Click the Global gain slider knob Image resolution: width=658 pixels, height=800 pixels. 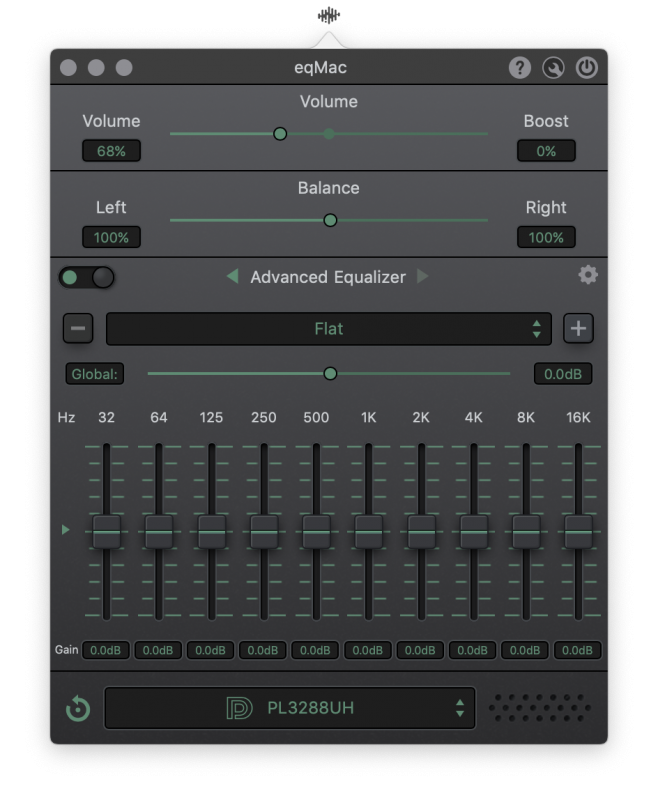pyautogui.click(x=331, y=373)
